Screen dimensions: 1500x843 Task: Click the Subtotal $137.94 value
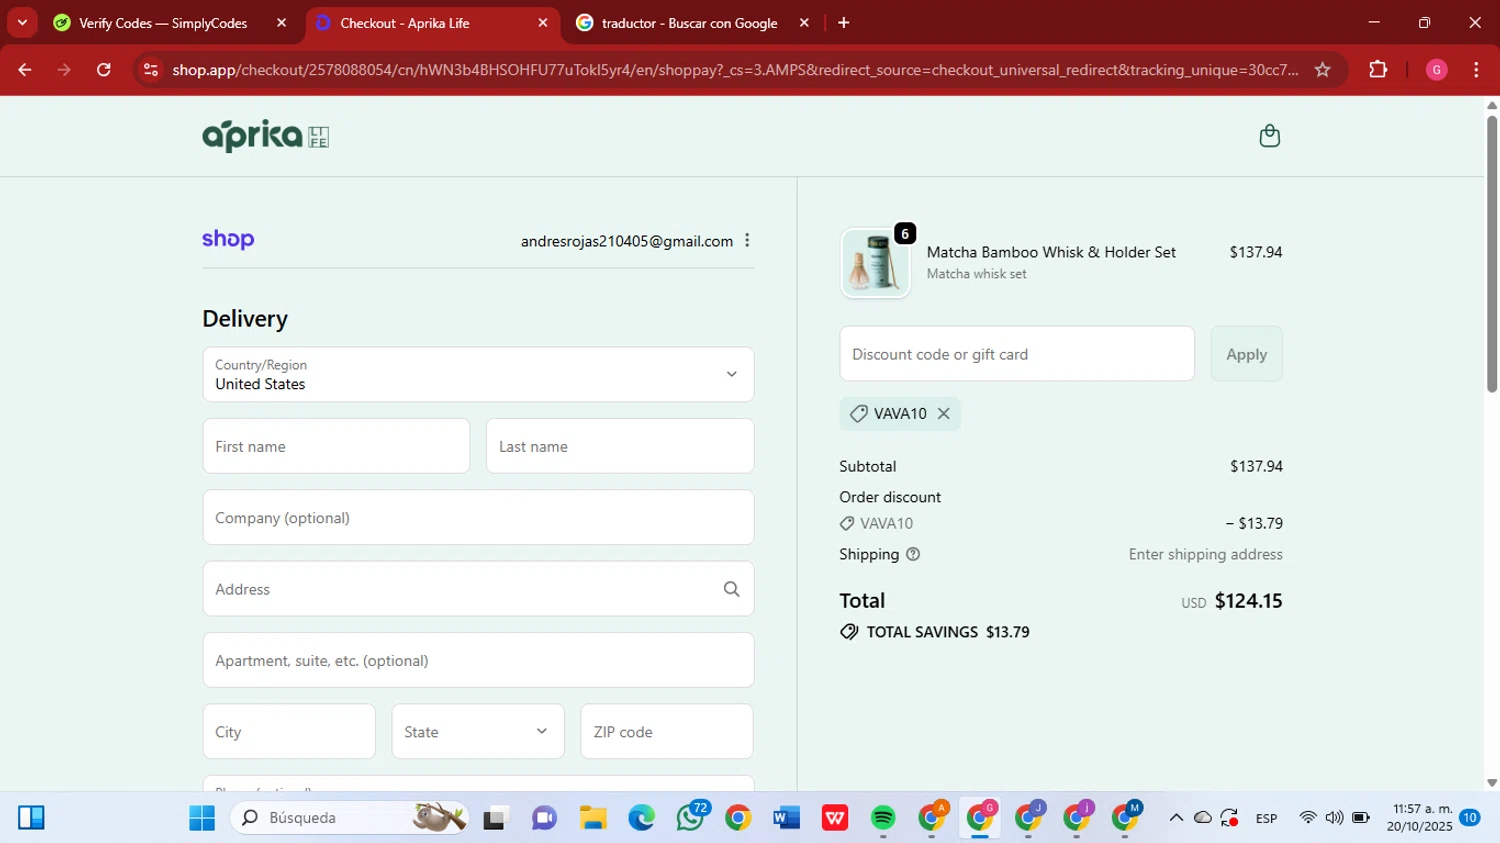click(x=1256, y=466)
